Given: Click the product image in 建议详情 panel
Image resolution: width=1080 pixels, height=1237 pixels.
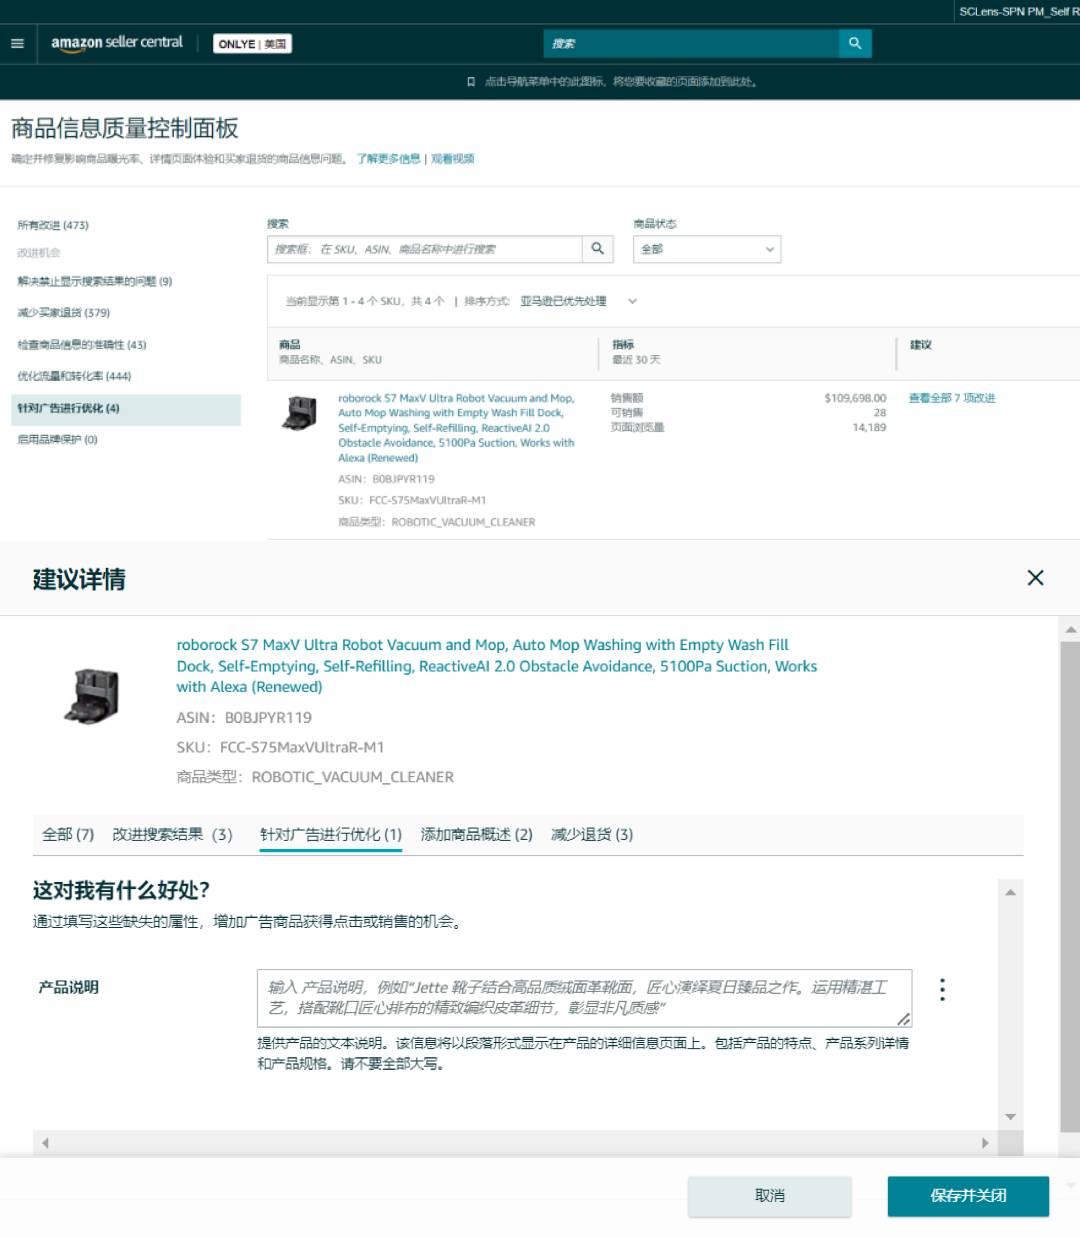Looking at the screenshot, I should point(92,696).
